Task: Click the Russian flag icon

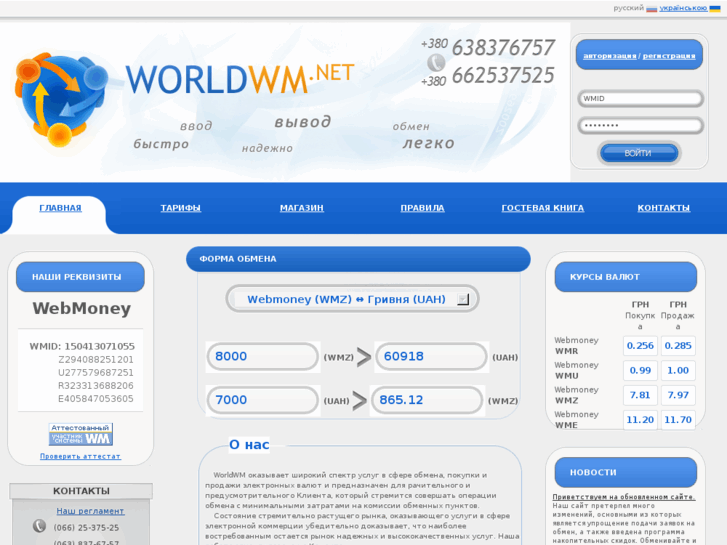Action: click(651, 9)
